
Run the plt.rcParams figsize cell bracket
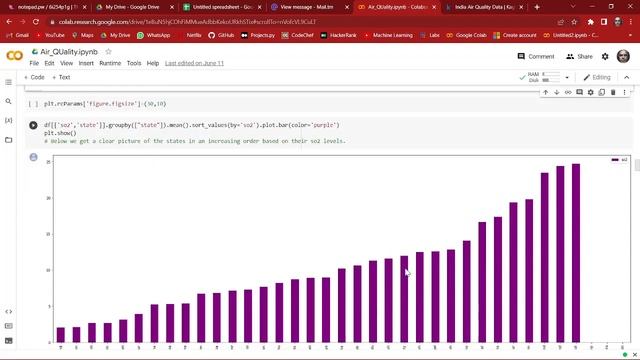[33, 104]
